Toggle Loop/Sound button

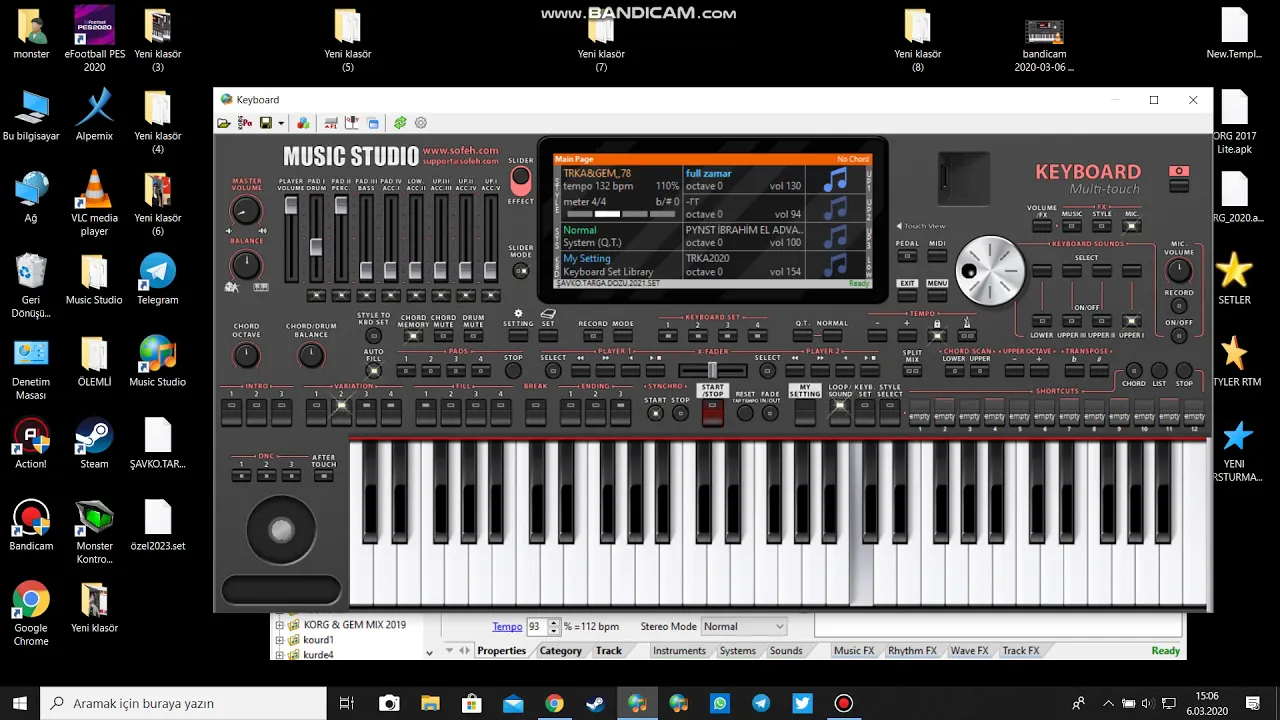[x=839, y=411]
